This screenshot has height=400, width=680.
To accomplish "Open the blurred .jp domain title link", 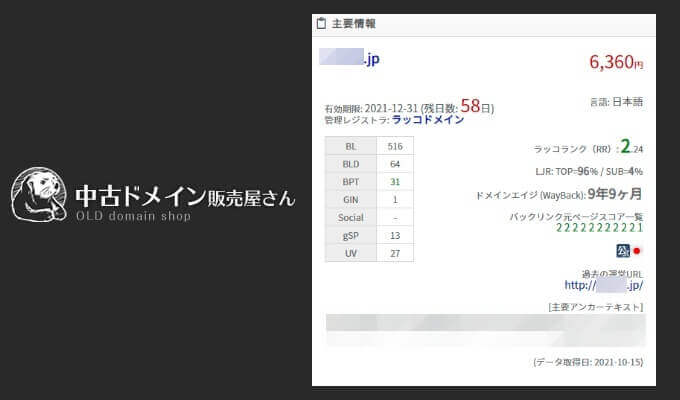I will click(350, 58).
